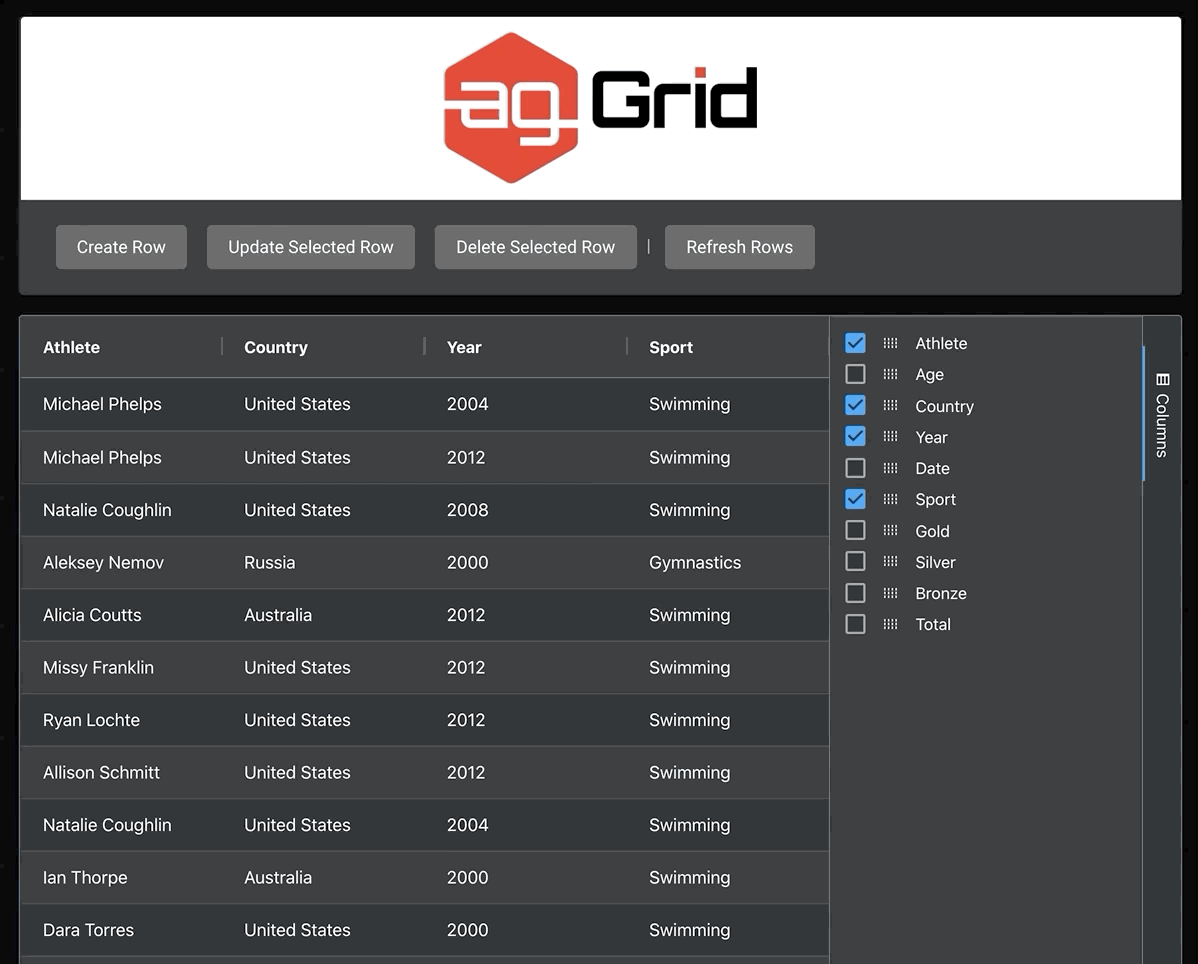Click Swimming in Ian Thorpe row
This screenshot has height=964, width=1198.
click(x=728, y=878)
